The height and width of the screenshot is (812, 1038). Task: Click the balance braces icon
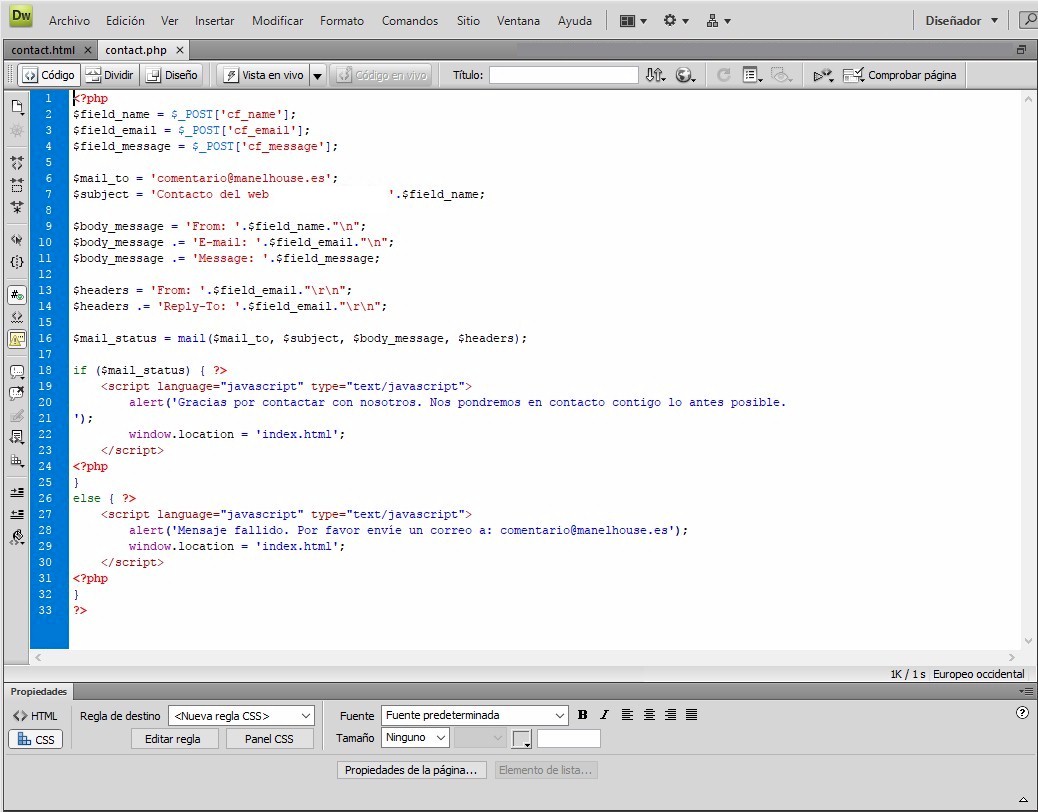coord(17,262)
